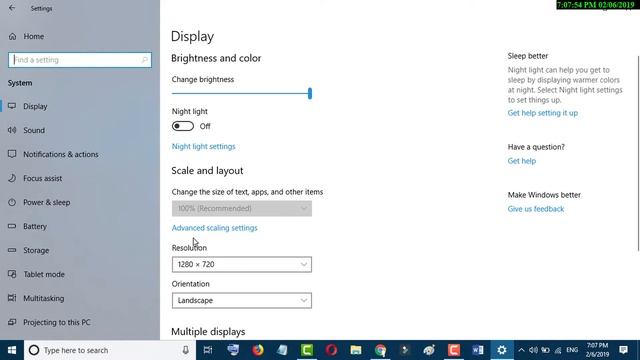The width and height of the screenshot is (640, 360).
Task: Open the taskbar clock showing 7:07 PM
Action: [x=597, y=350]
